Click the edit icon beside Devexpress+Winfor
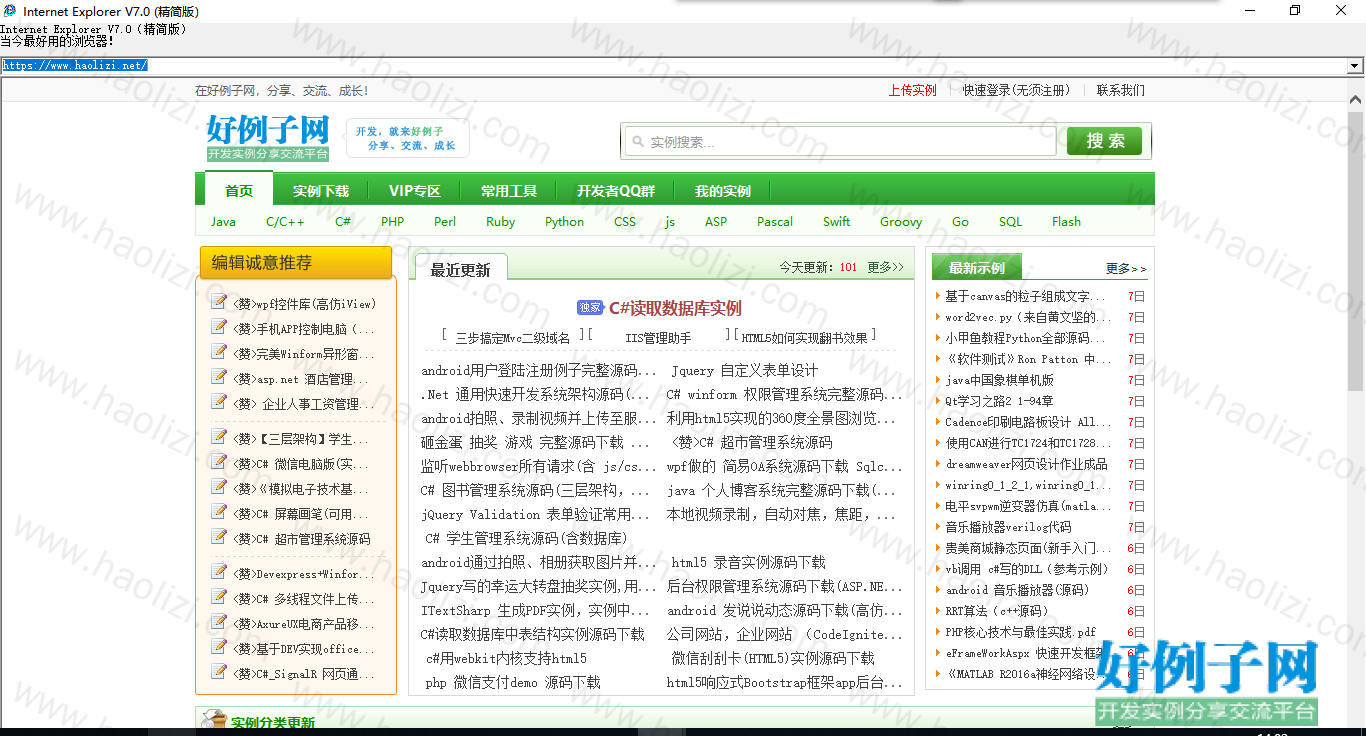1366x736 pixels. [x=219, y=571]
